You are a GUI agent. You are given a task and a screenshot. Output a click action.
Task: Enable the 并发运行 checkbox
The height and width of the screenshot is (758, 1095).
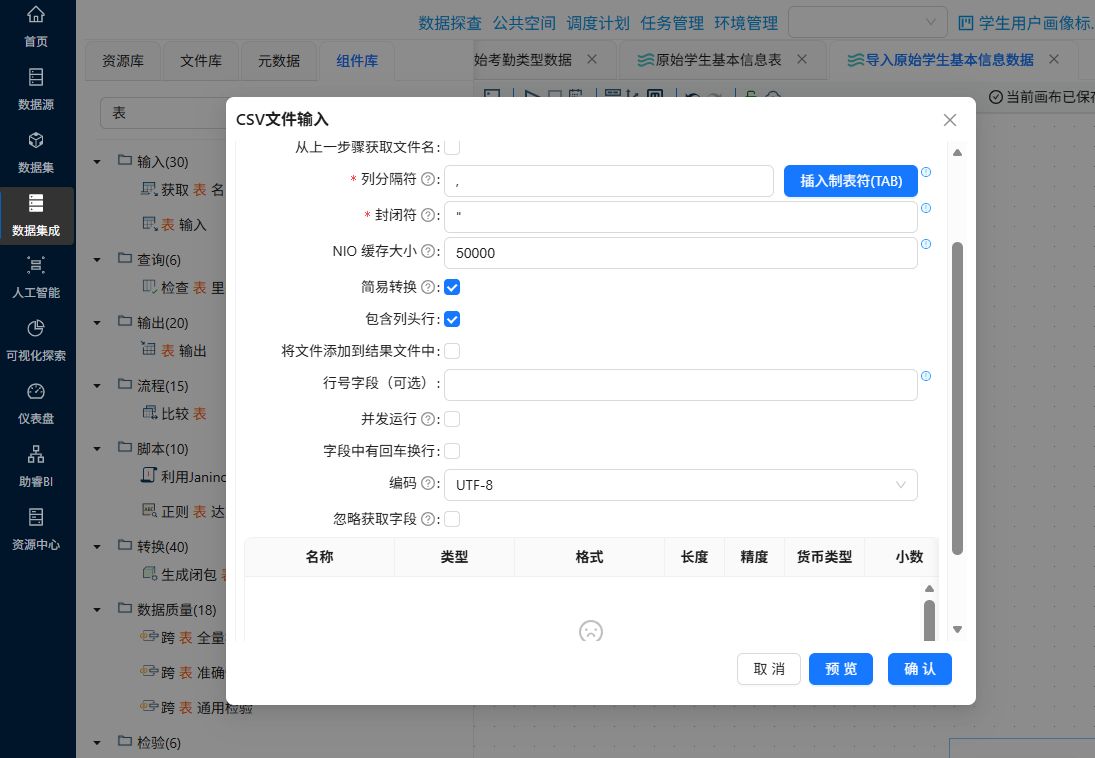pos(452,419)
